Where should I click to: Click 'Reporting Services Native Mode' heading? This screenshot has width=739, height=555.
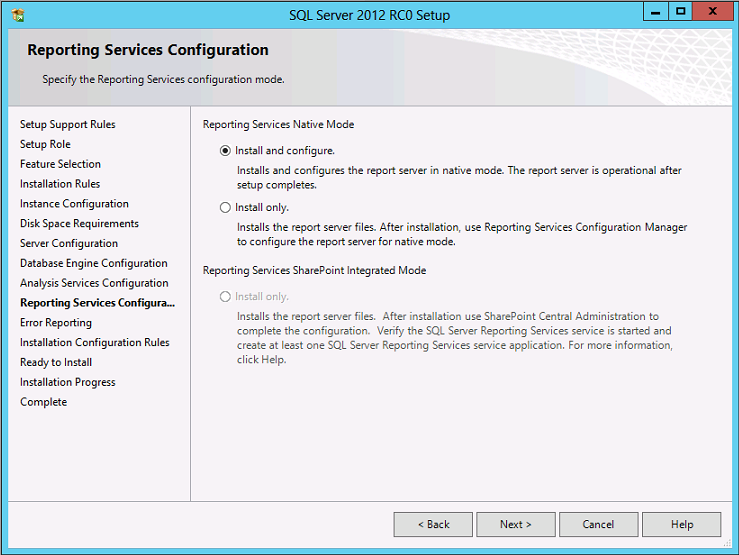point(279,124)
